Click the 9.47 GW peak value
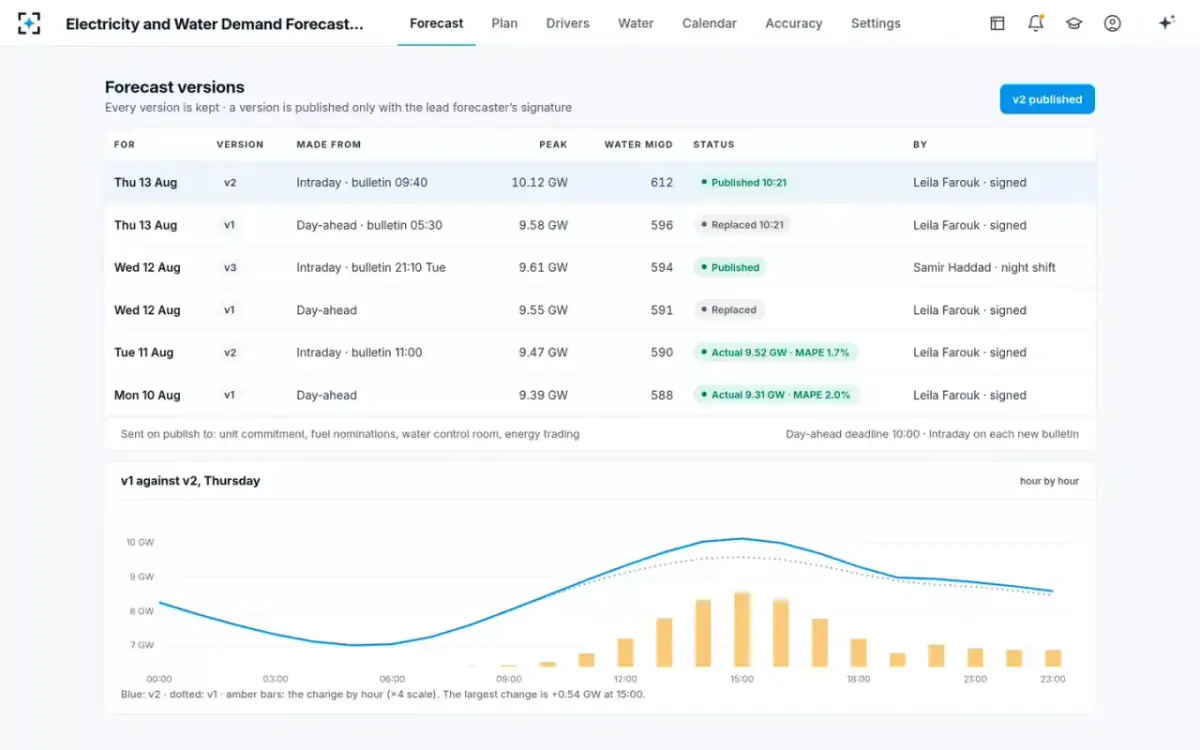Screen dimensions: 1200x750 pyautogui.click(x=543, y=353)
